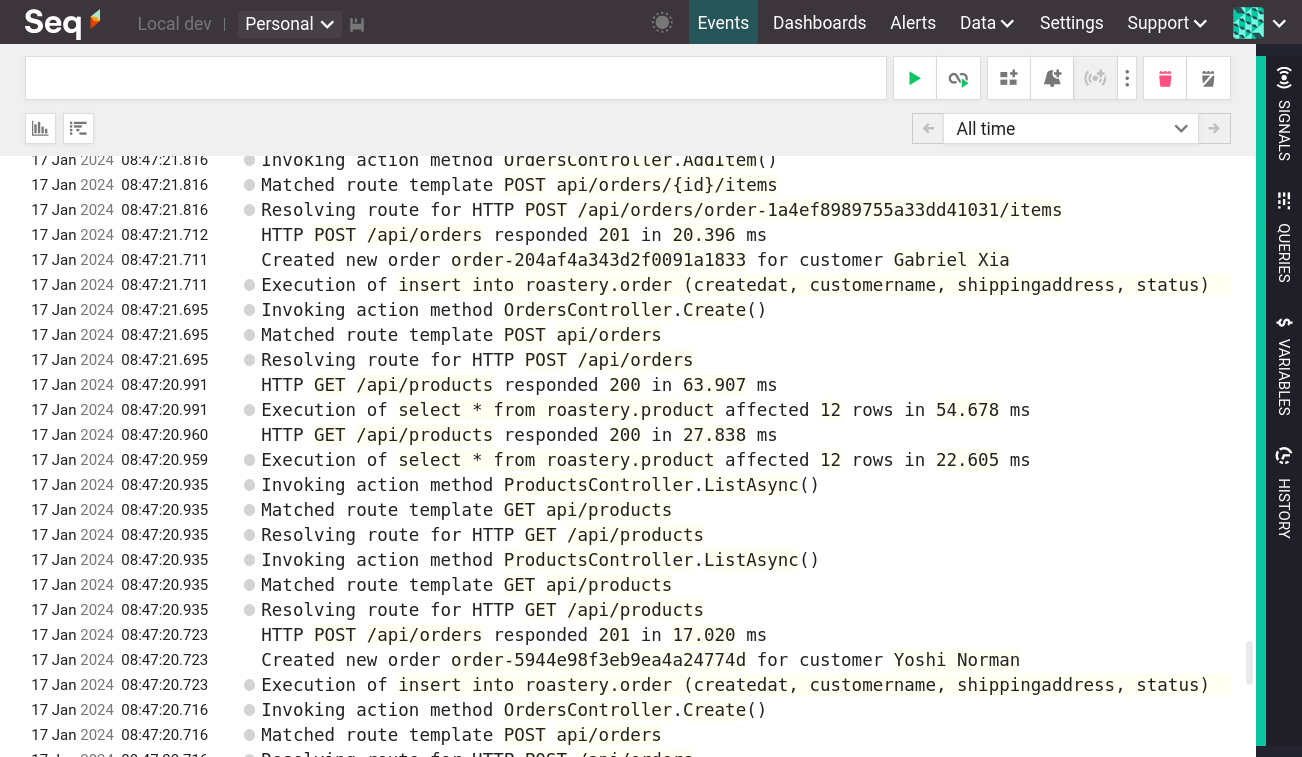Click order-5944e98f3eb9ea4a24774d order id value
Screen dimensions: 1302x757
coord(598,660)
